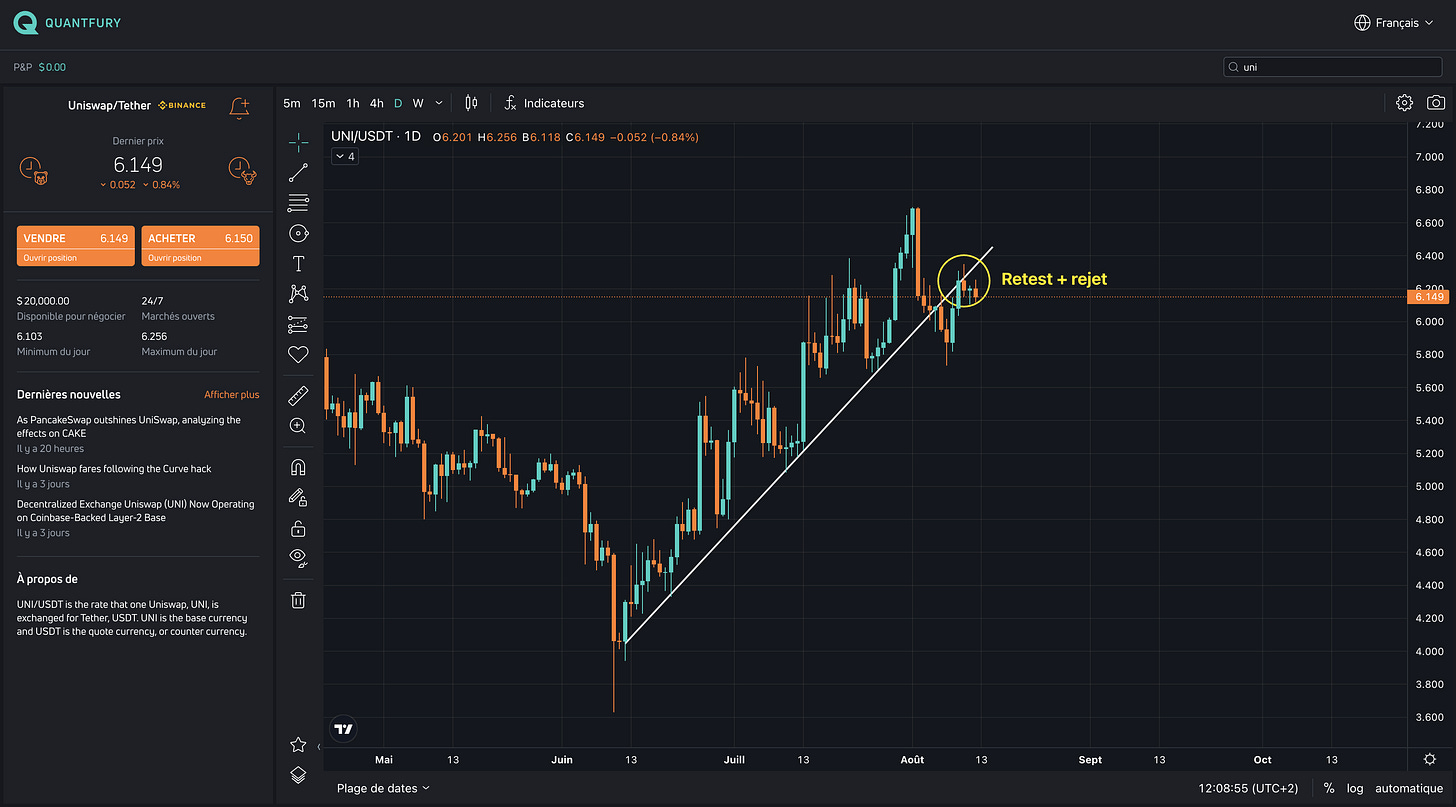
Task: Click the Quantfury logo
Action: 67,22
